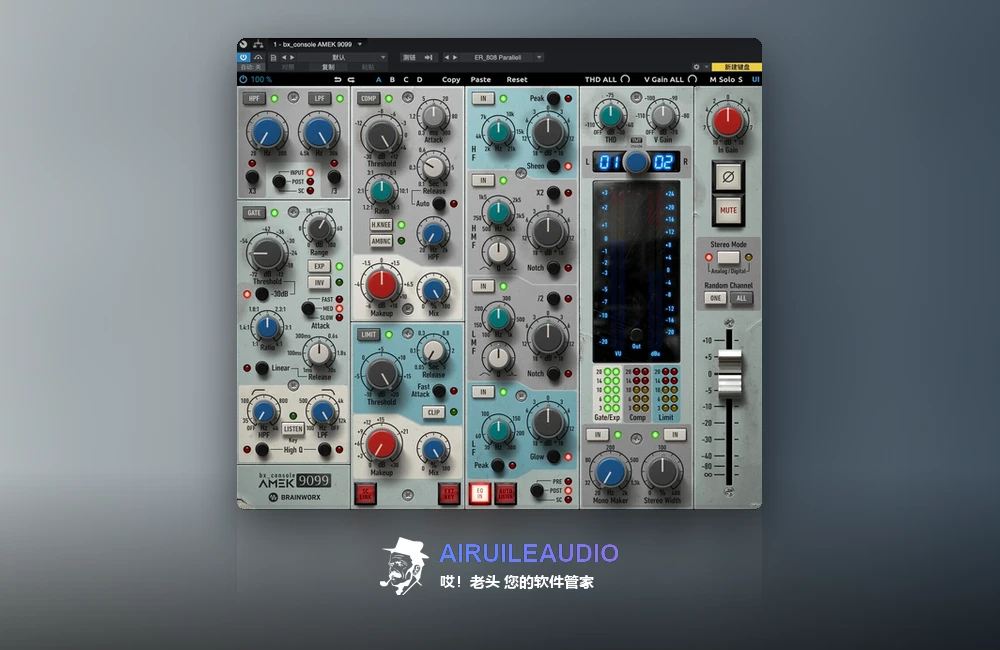Toggle the plugin power icon beside 100 %
The image size is (1000, 650).
pyautogui.click(x=243, y=79)
